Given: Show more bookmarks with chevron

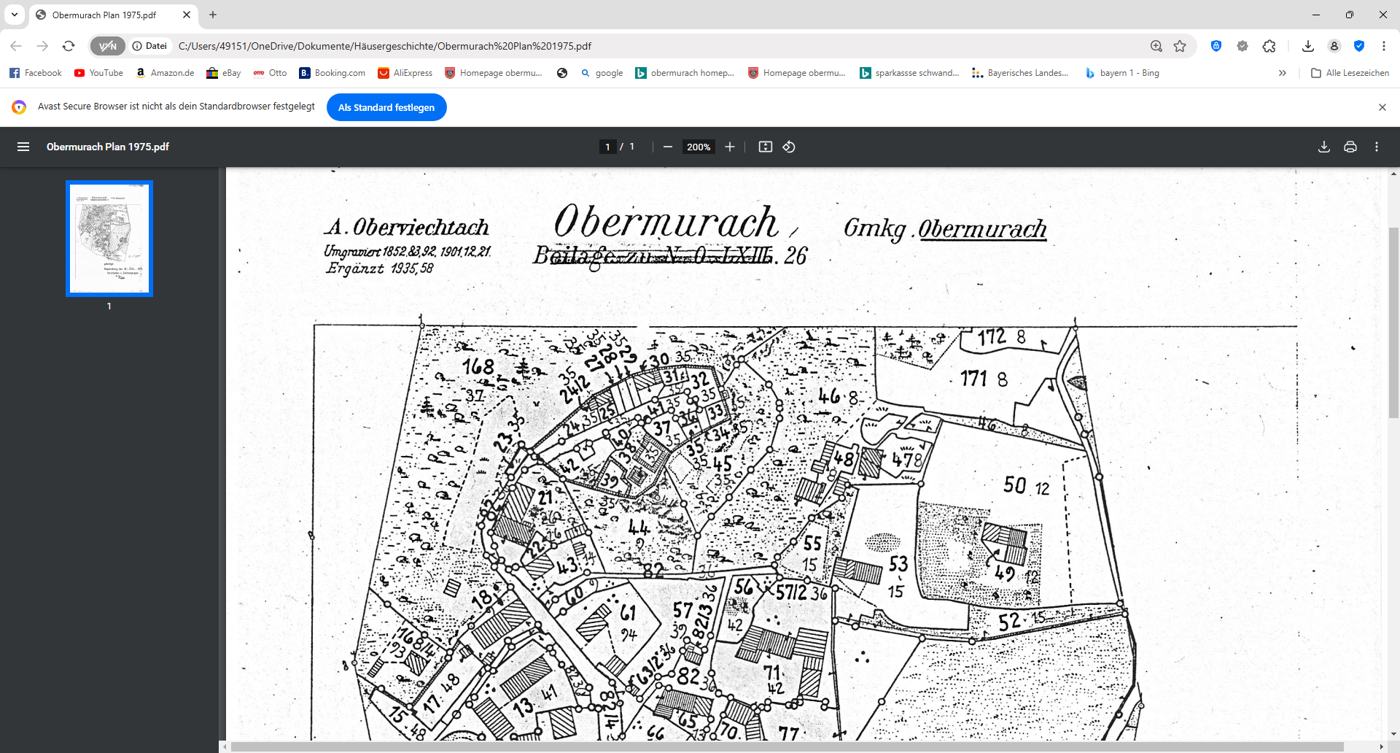Looking at the screenshot, I should click(x=1282, y=73).
